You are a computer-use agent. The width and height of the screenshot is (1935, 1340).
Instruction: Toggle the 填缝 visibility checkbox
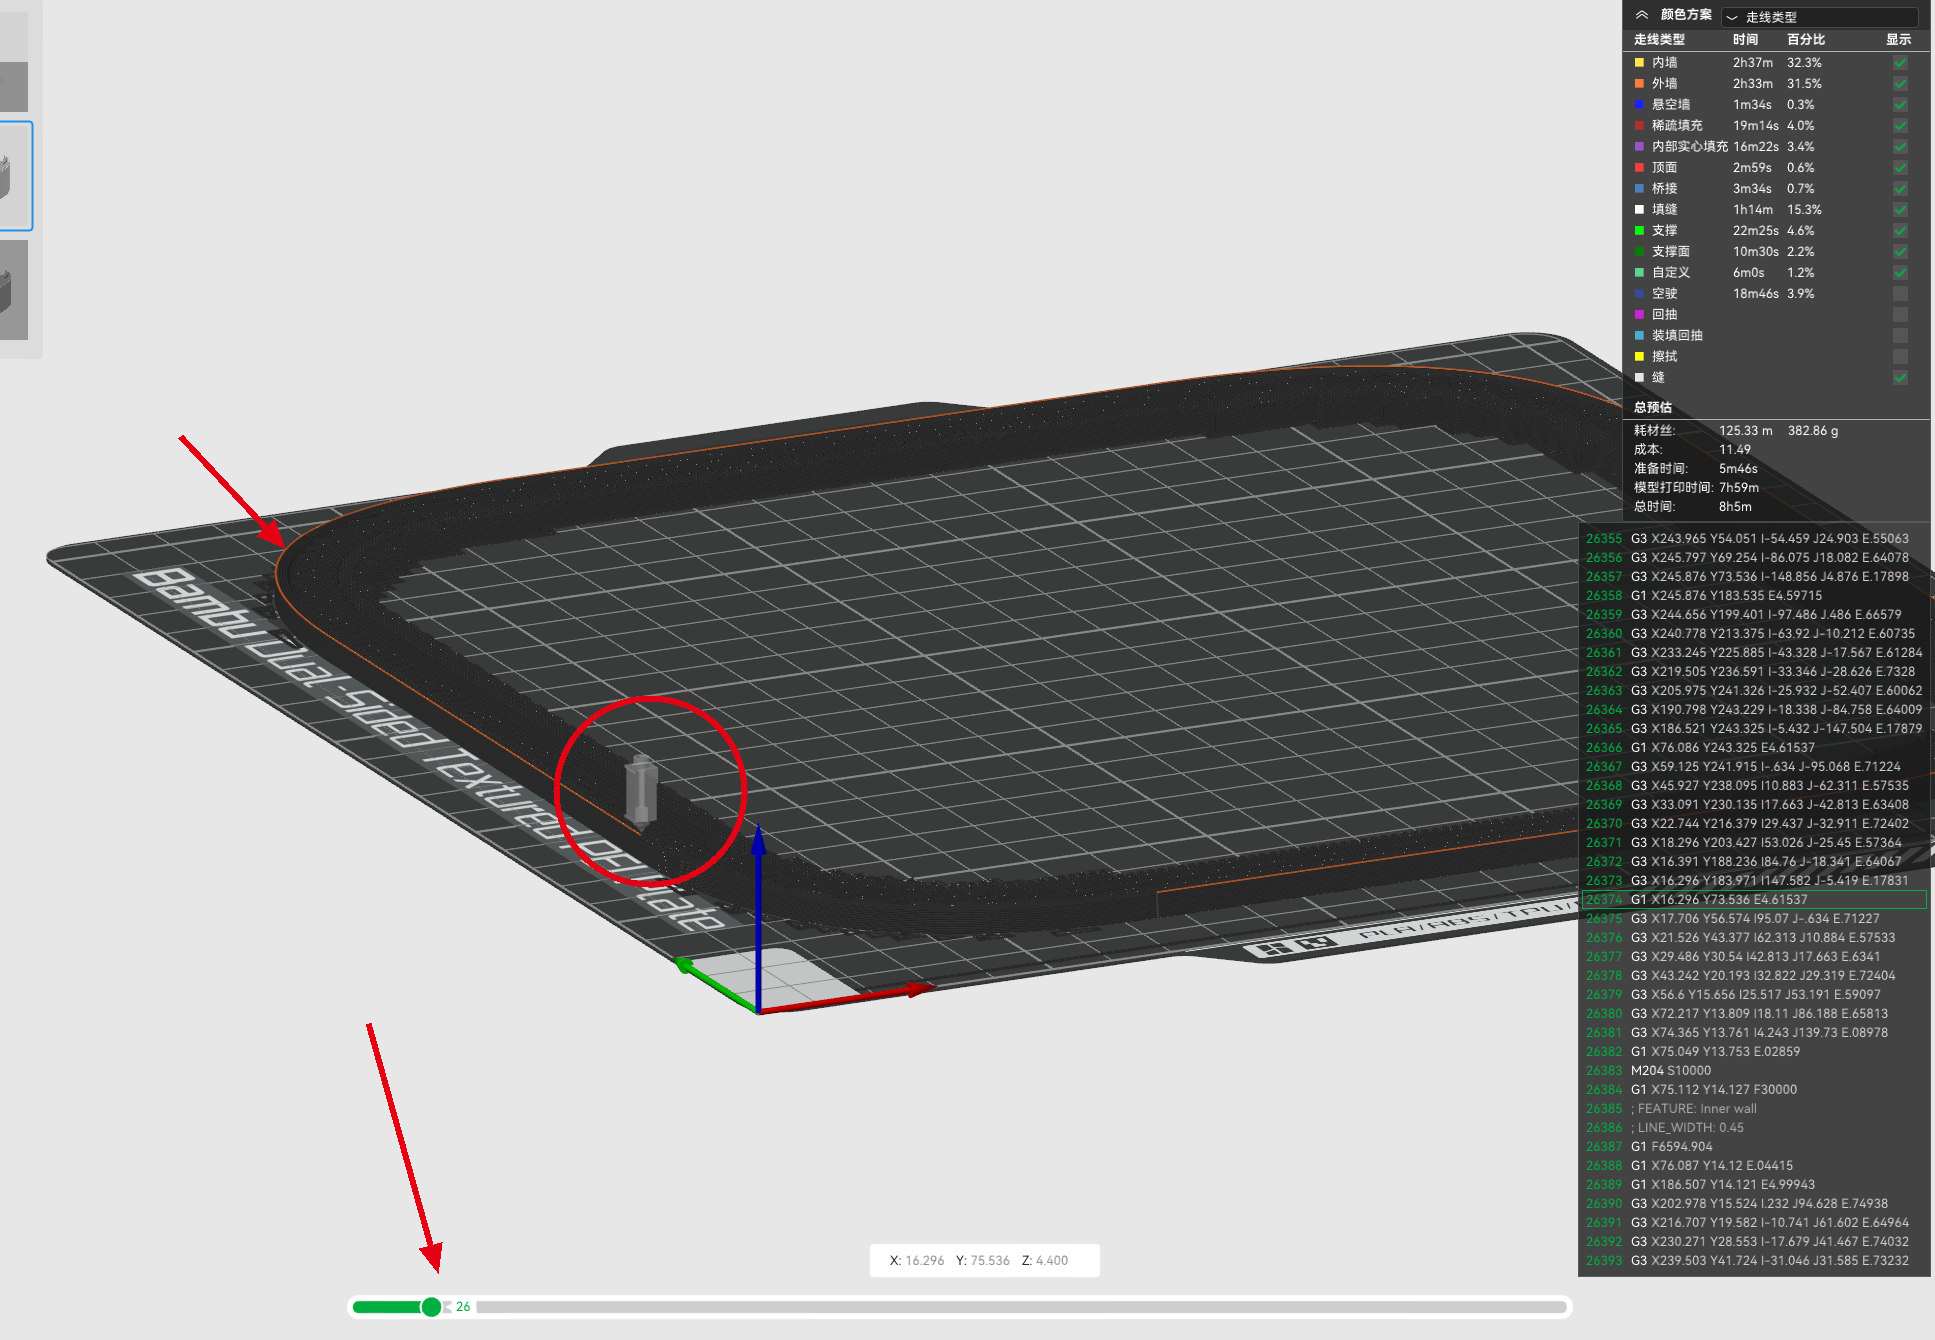coord(1899,209)
